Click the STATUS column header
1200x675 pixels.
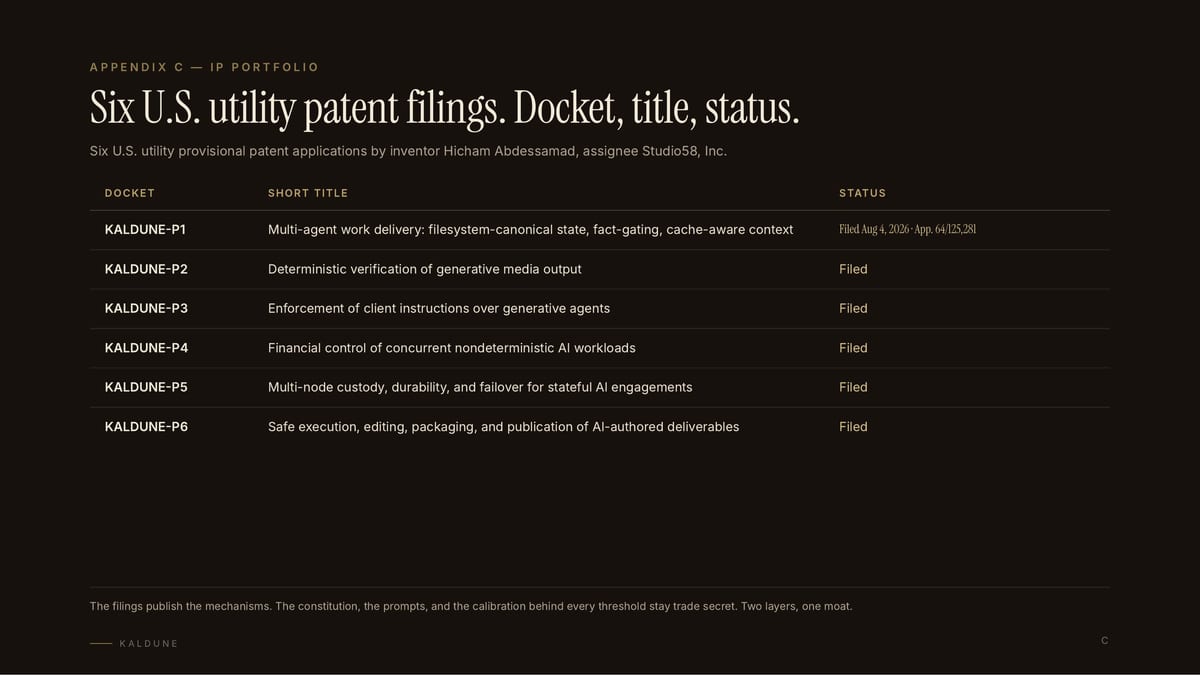[862, 193]
